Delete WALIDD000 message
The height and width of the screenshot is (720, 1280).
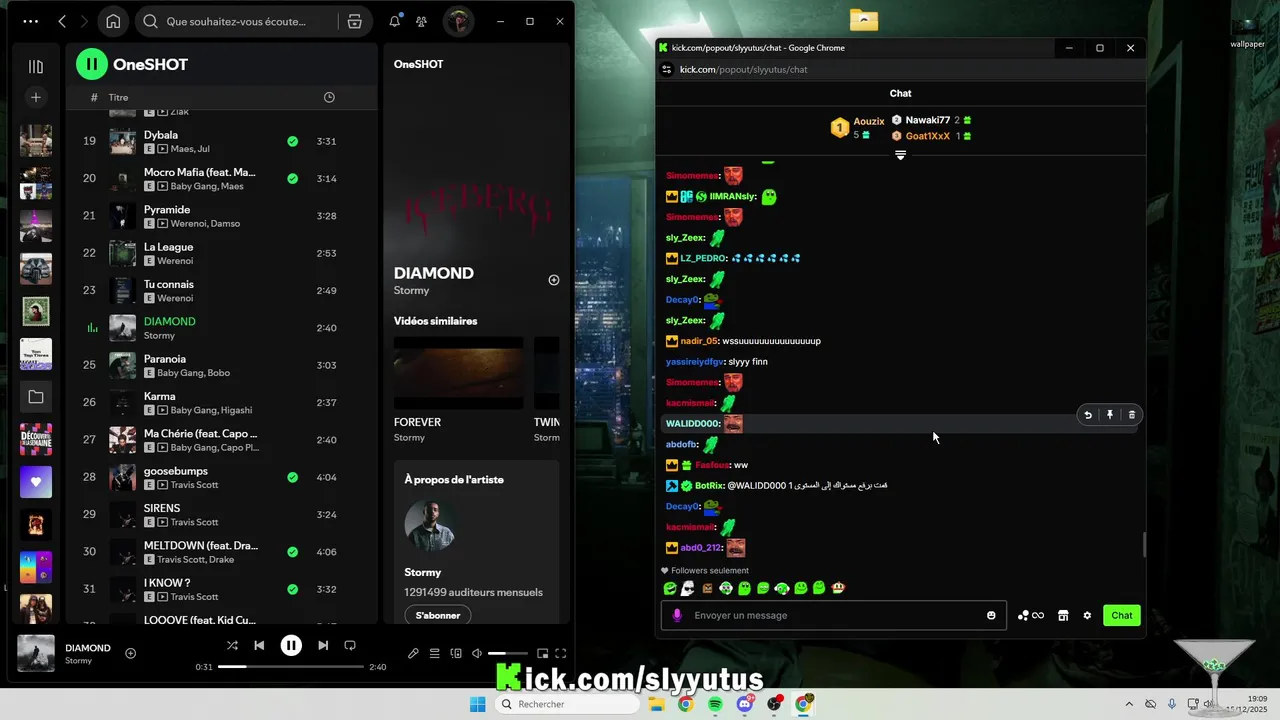1132,415
